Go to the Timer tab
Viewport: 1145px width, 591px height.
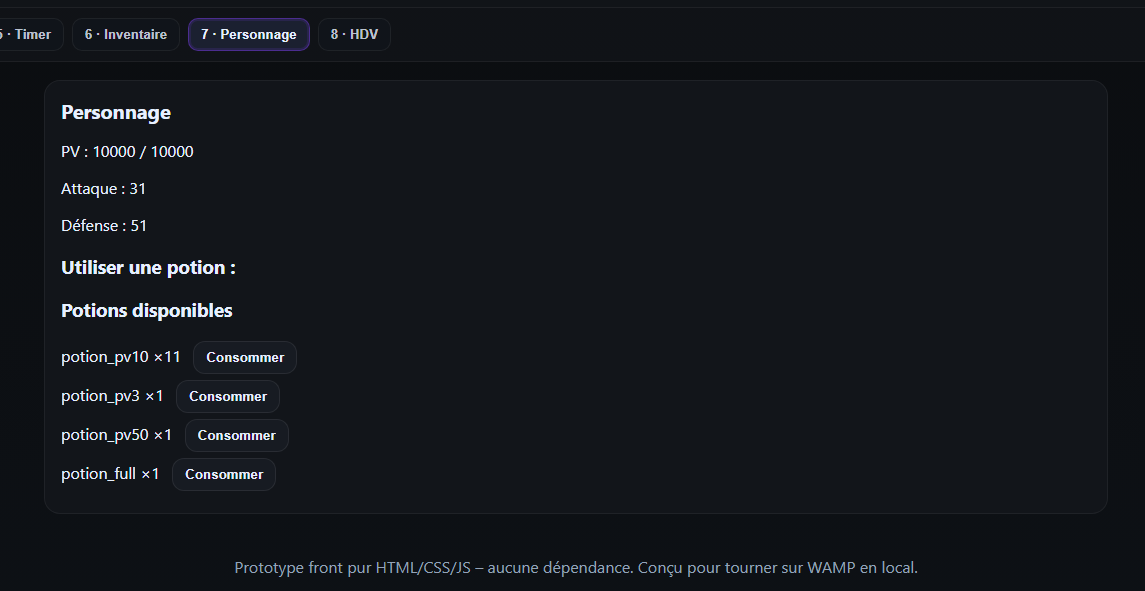(28, 34)
